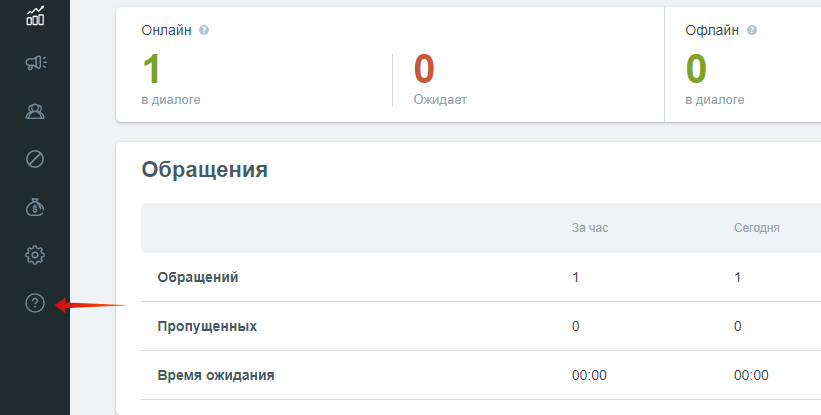Click the Онлайн panel title

tap(167, 30)
